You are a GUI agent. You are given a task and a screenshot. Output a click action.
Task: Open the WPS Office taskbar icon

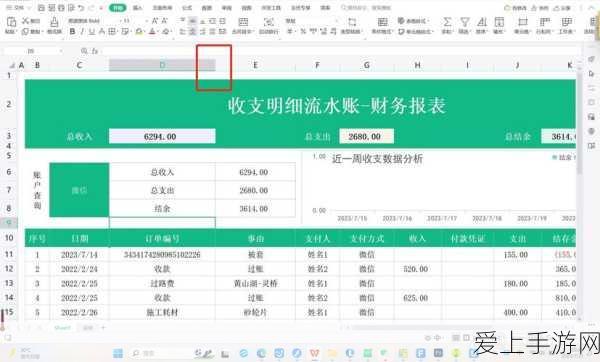point(315,353)
